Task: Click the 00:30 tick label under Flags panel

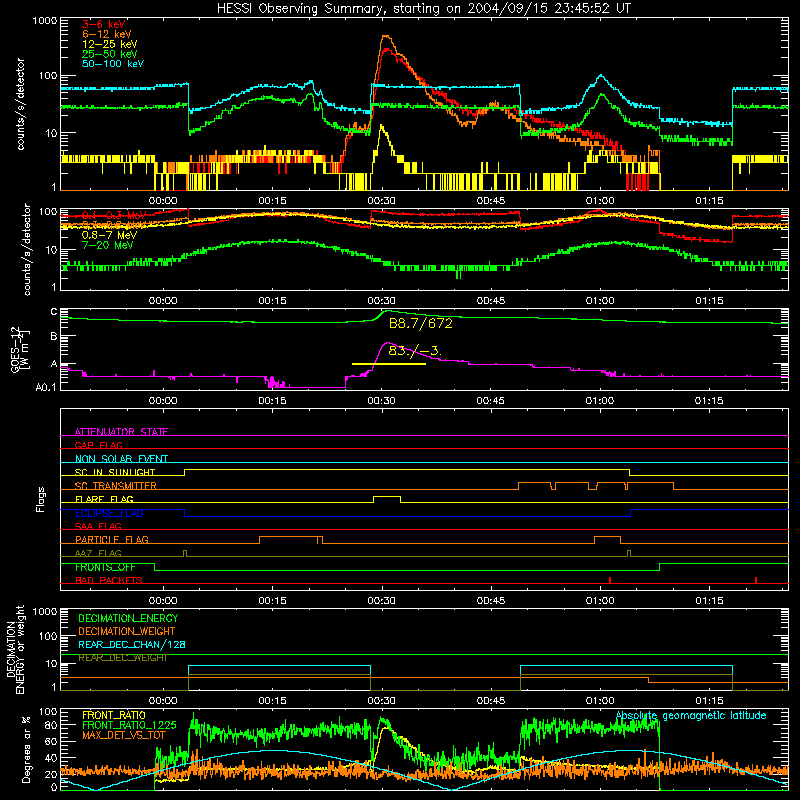Action: [382, 601]
